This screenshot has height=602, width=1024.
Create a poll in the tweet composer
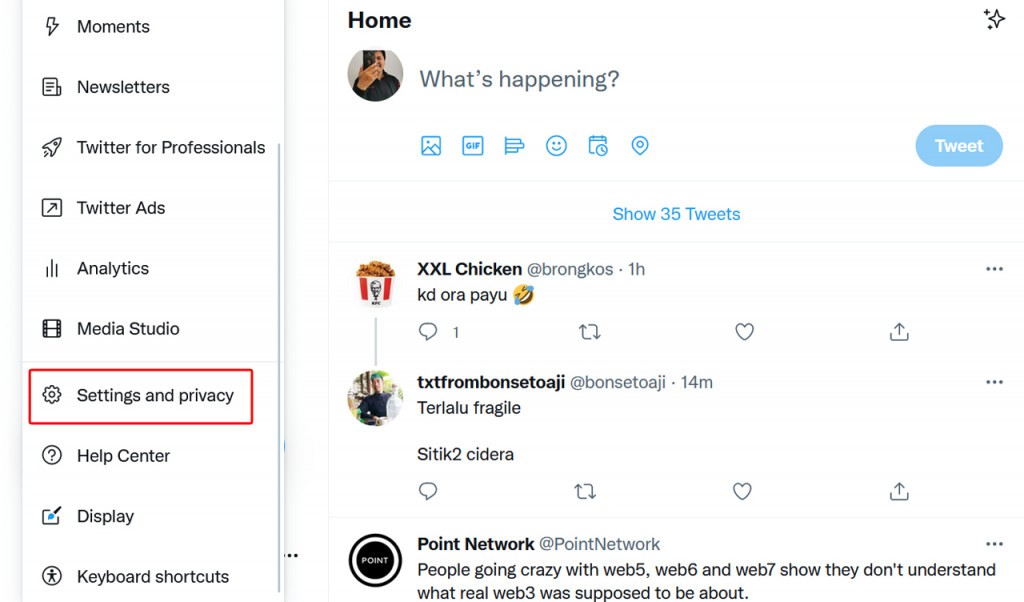coord(514,145)
